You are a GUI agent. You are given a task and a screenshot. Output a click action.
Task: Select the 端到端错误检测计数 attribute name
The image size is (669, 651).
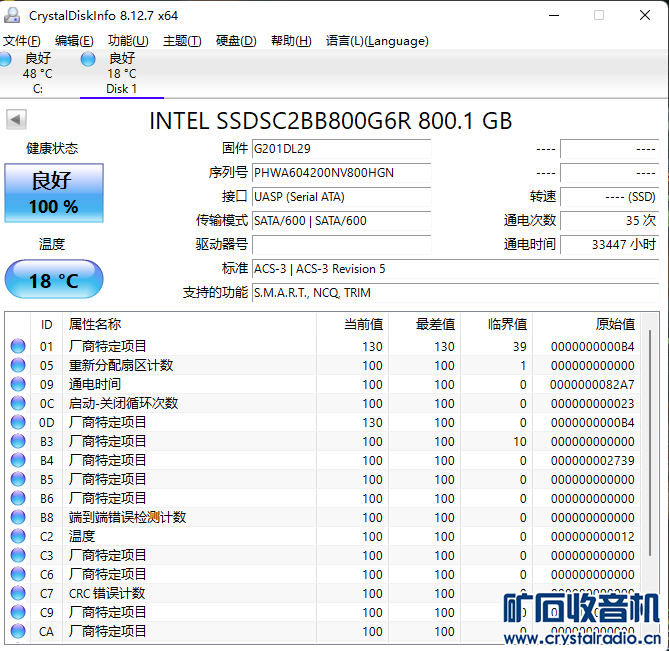click(x=127, y=517)
